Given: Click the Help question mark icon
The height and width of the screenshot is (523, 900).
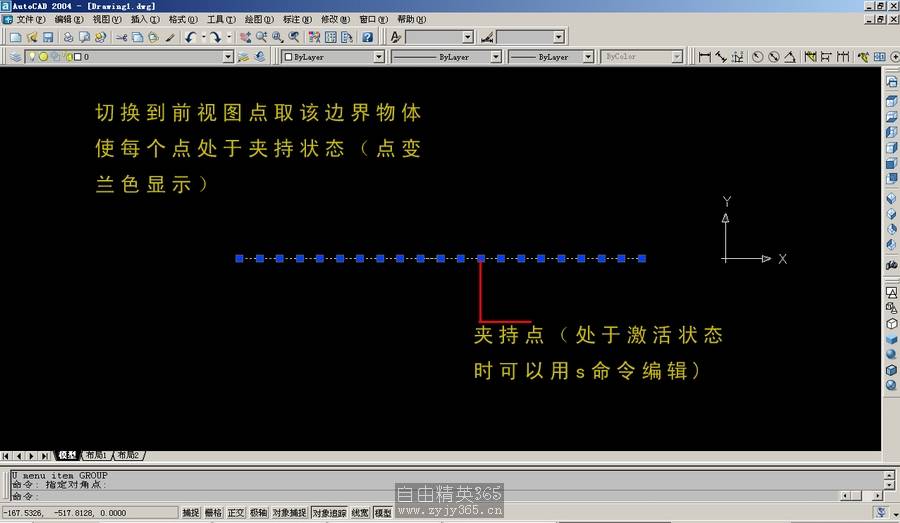Looking at the screenshot, I should click(x=367, y=37).
